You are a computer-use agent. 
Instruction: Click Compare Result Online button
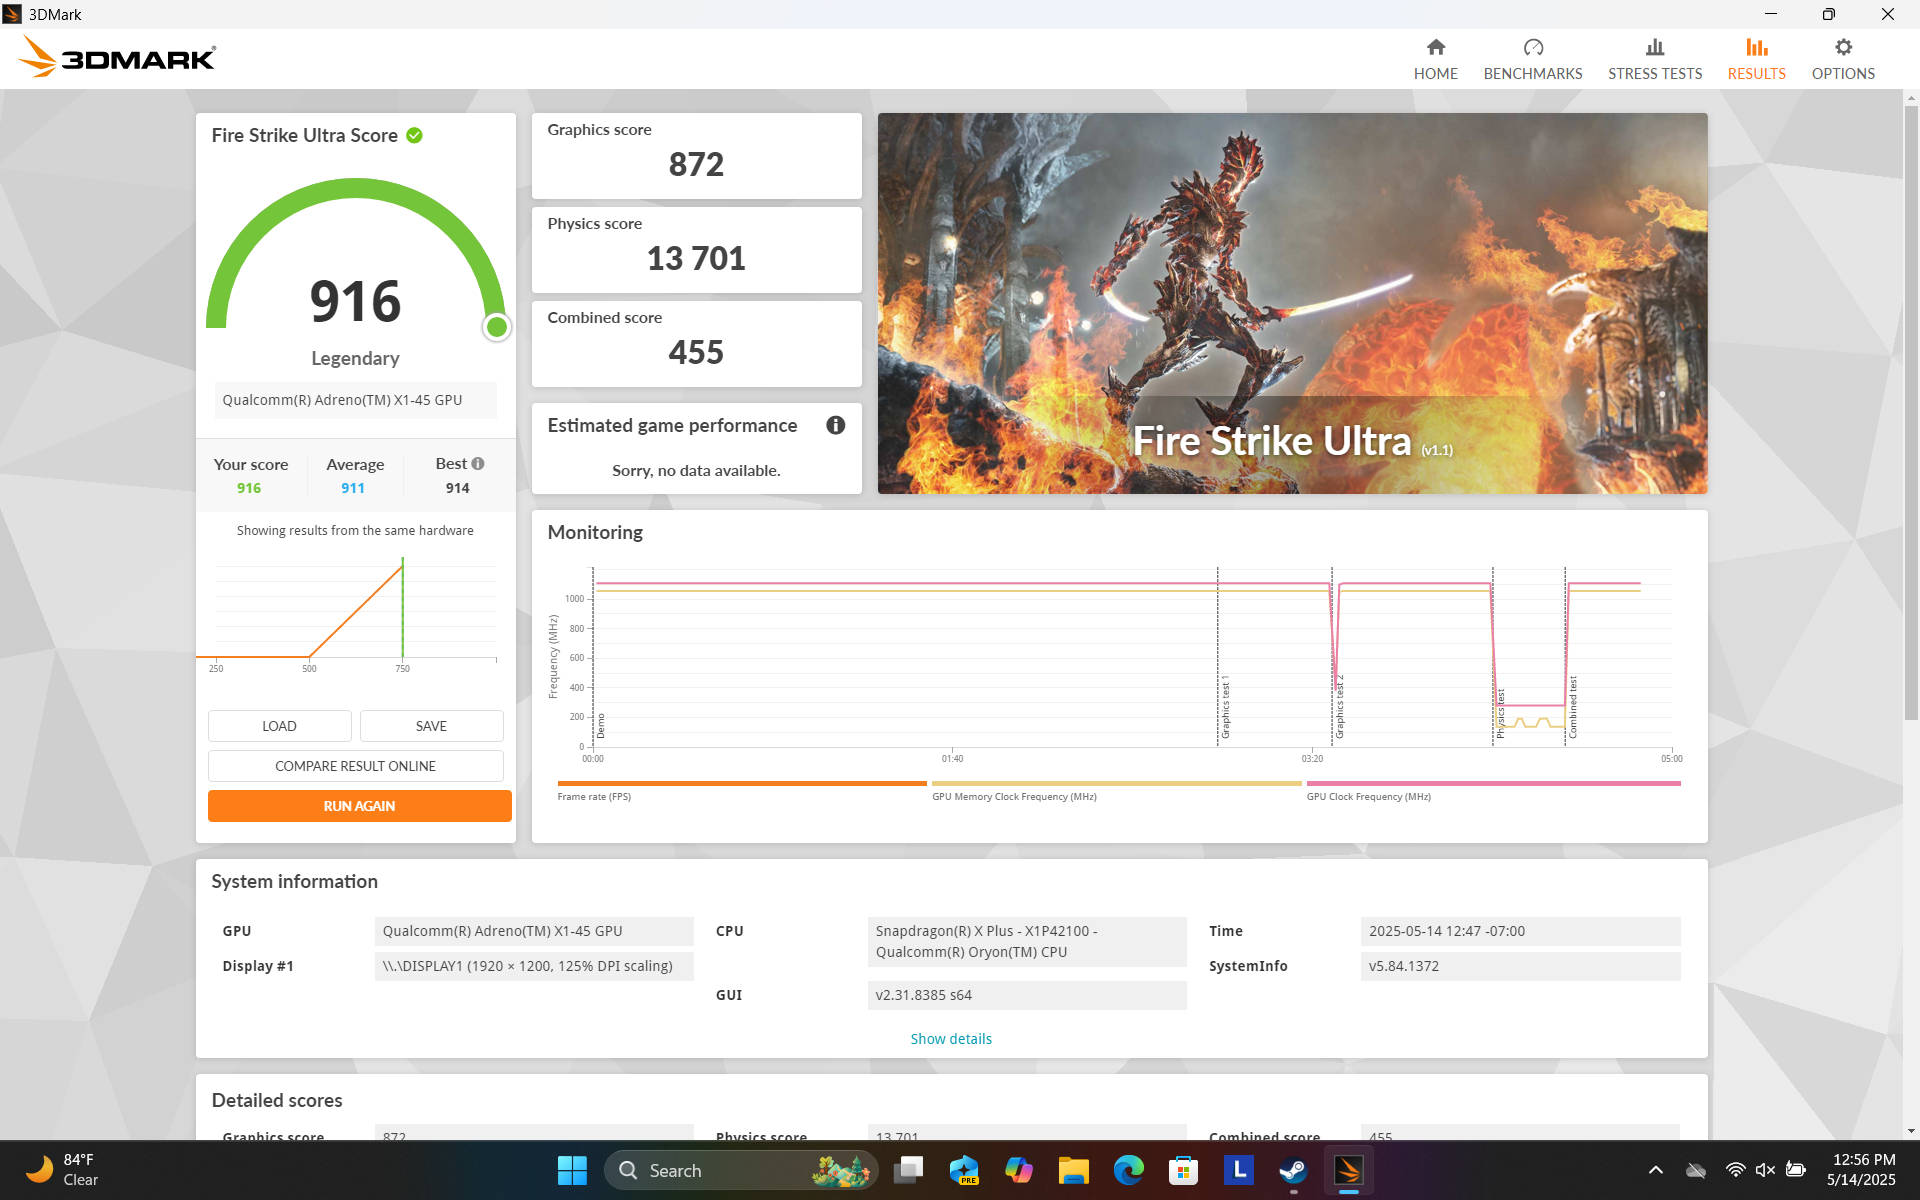click(x=355, y=766)
